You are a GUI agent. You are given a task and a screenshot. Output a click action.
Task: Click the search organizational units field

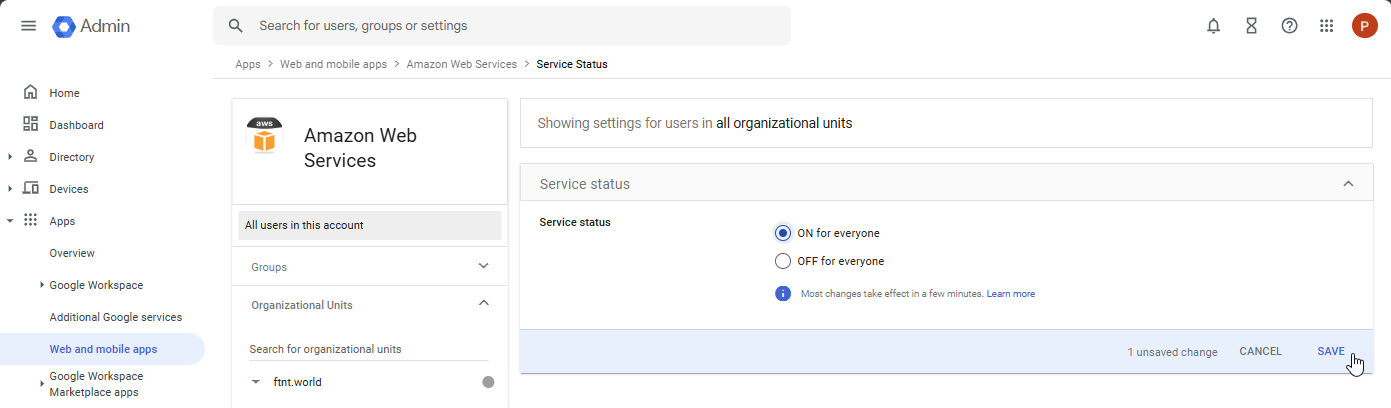368,349
